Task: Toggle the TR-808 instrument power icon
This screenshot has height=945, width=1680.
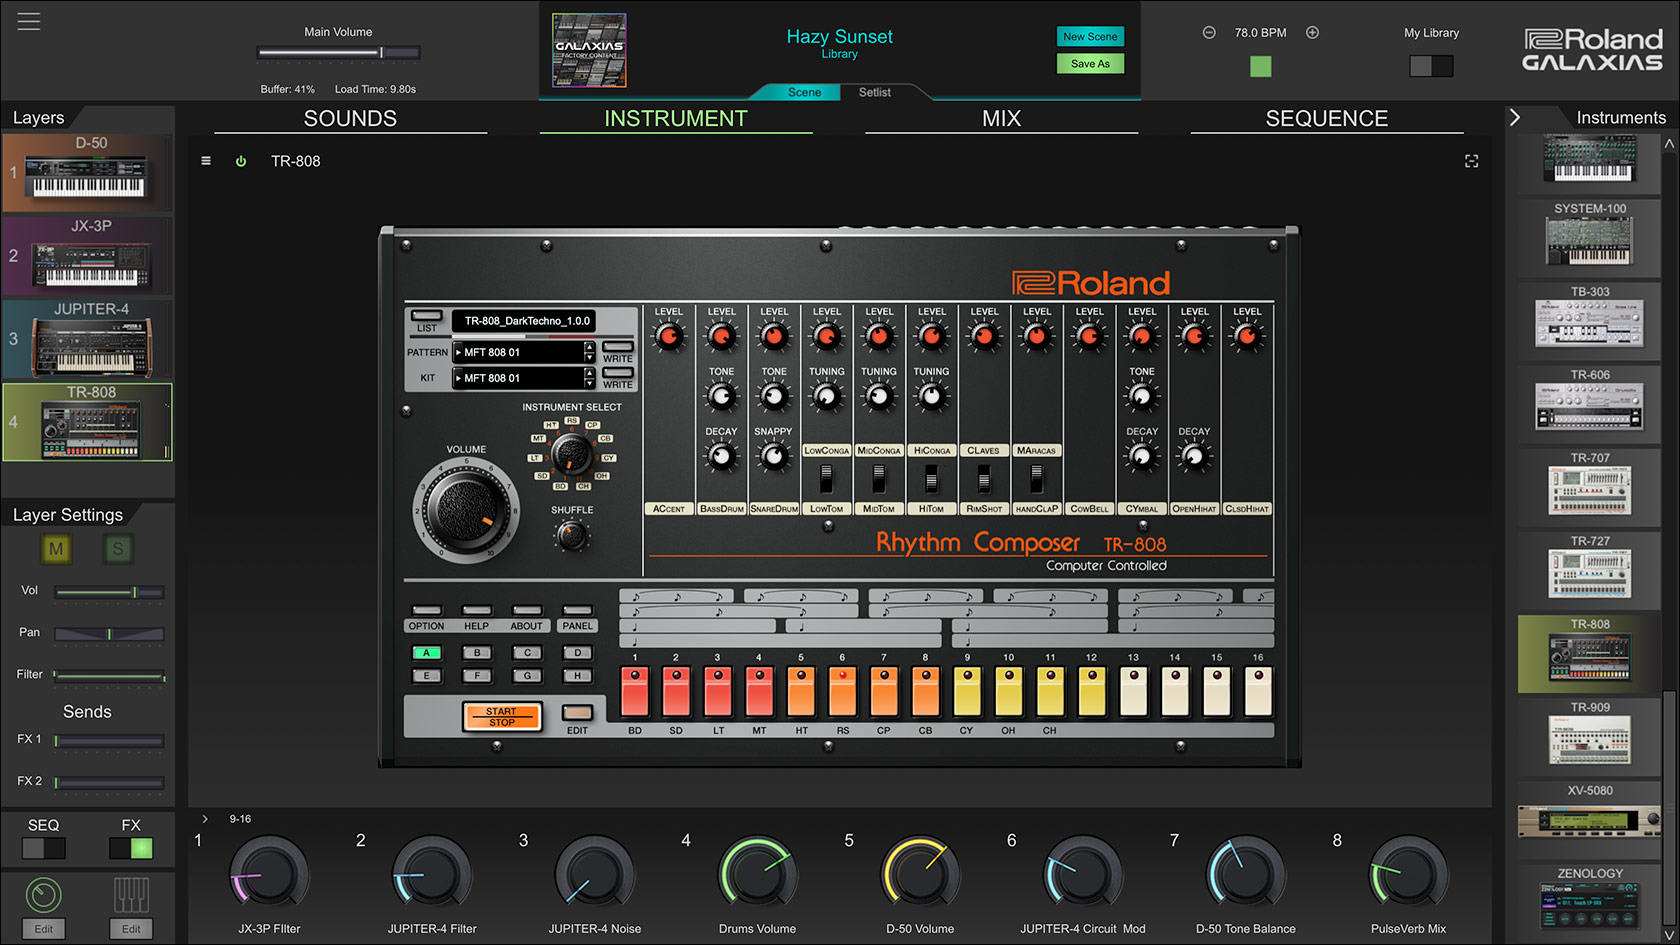Action: pos(241,161)
